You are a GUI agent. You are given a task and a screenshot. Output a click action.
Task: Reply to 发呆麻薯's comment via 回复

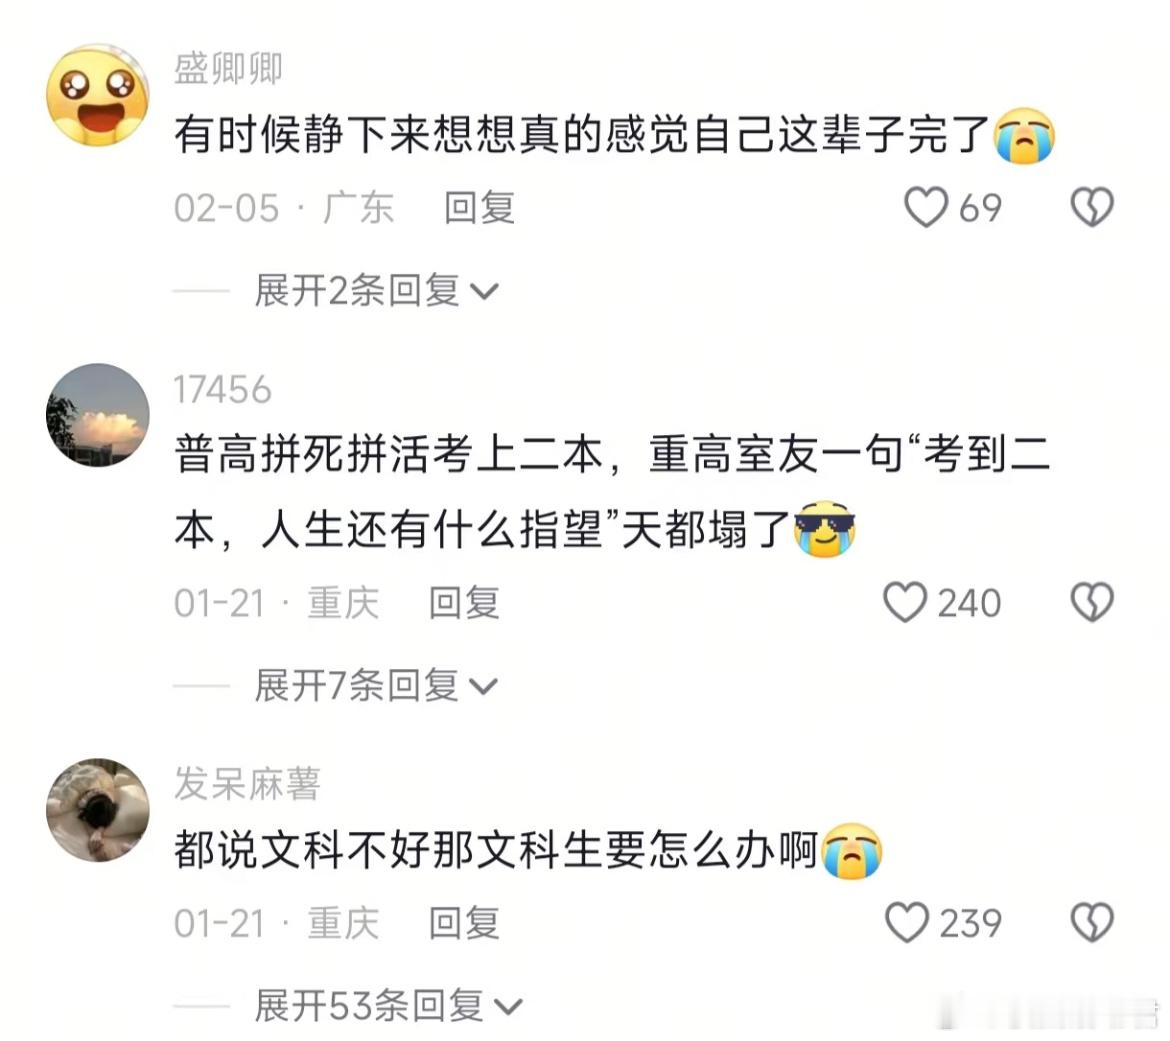(x=464, y=923)
